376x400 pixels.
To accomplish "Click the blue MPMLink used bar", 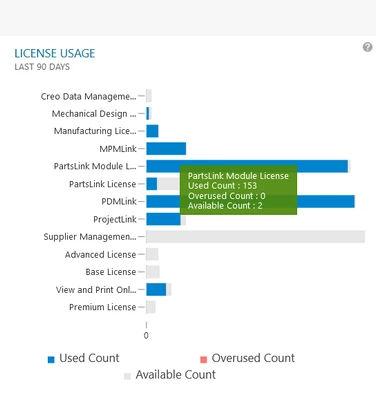I will (x=166, y=149).
